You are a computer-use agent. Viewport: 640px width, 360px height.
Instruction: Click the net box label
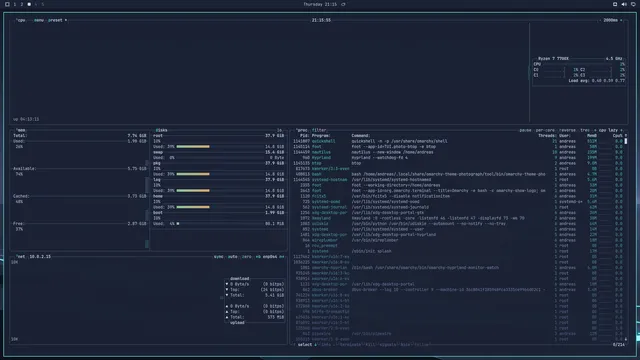tap(21, 257)
